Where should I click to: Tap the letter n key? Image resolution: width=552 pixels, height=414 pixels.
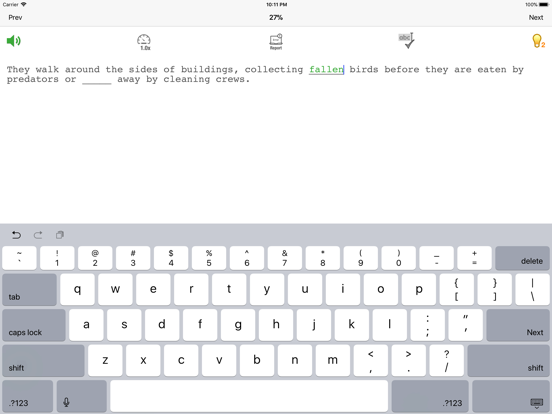pos(295,361)
